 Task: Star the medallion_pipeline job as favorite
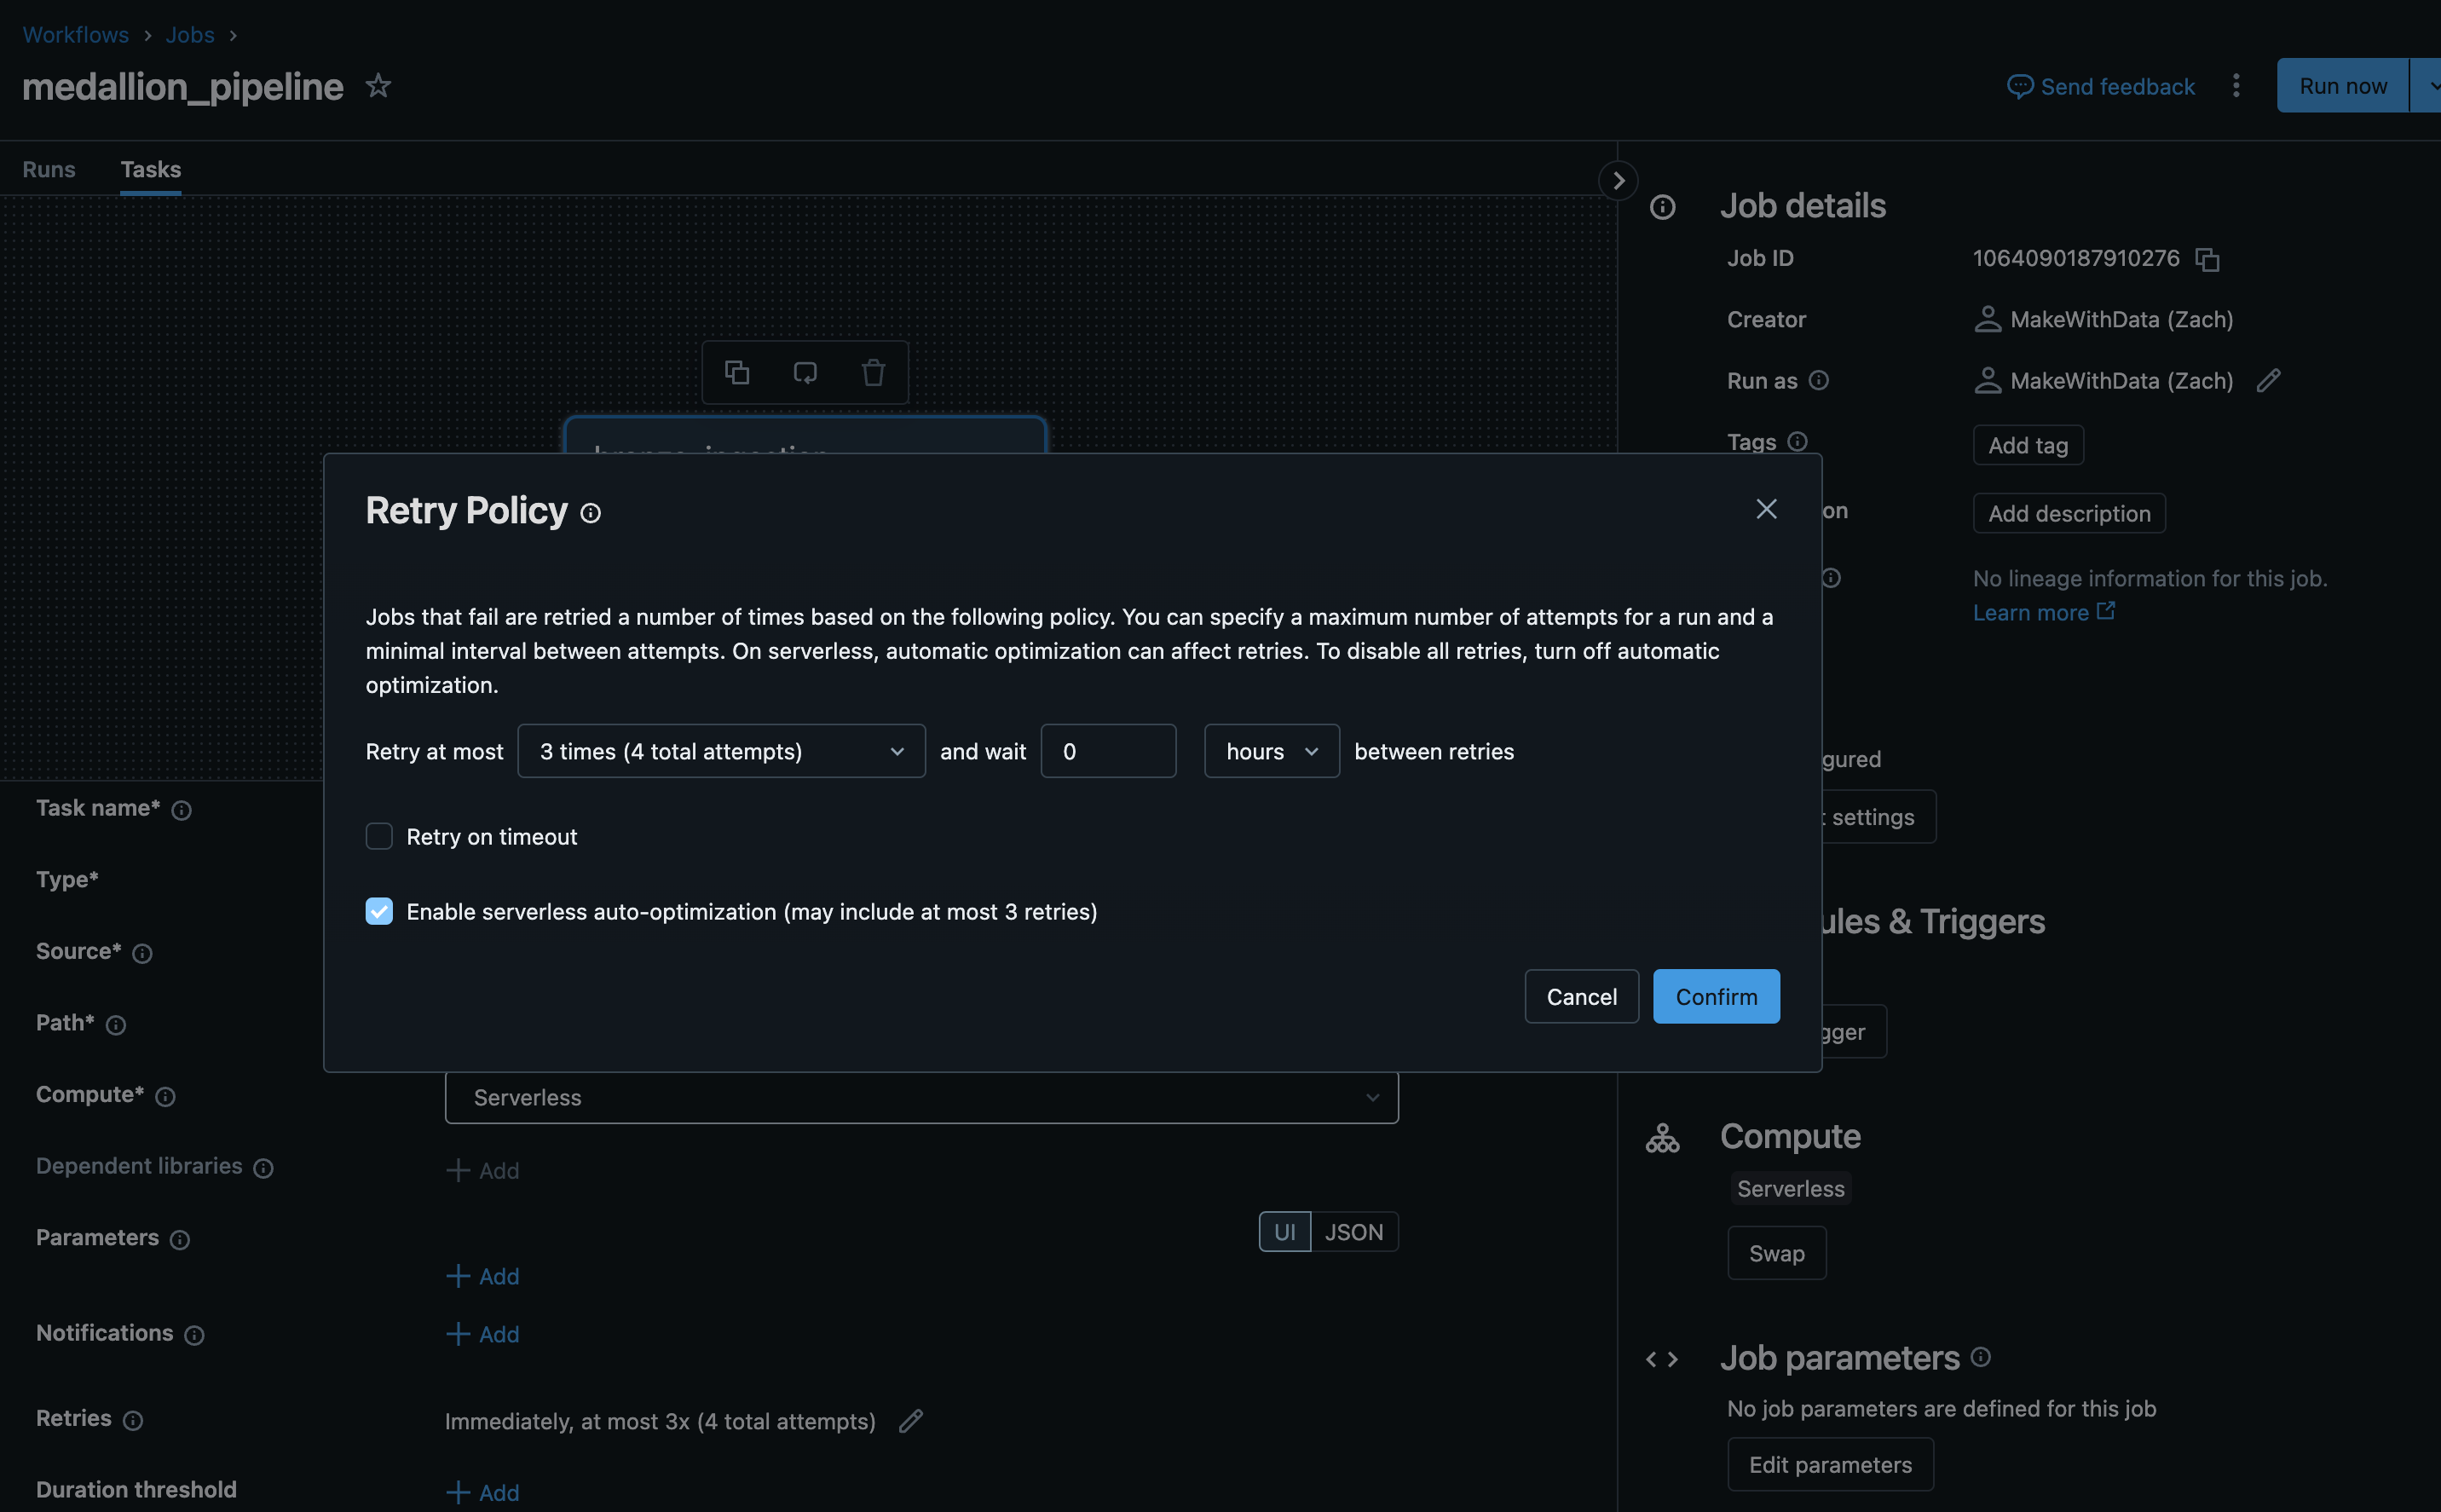click(378, 86)
